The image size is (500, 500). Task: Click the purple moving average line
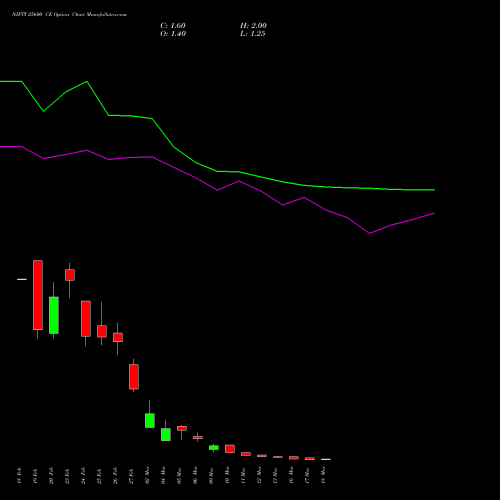click(217, 190)
